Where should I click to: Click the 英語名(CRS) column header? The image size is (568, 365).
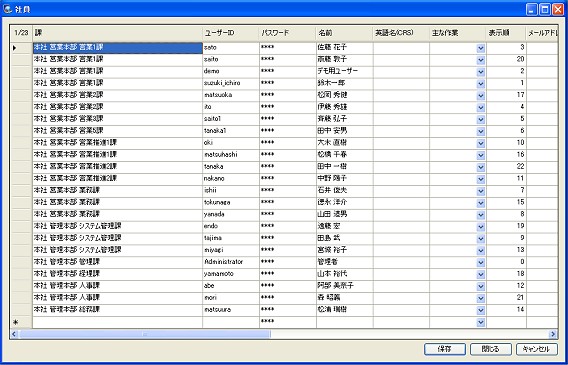pos(401,34)
